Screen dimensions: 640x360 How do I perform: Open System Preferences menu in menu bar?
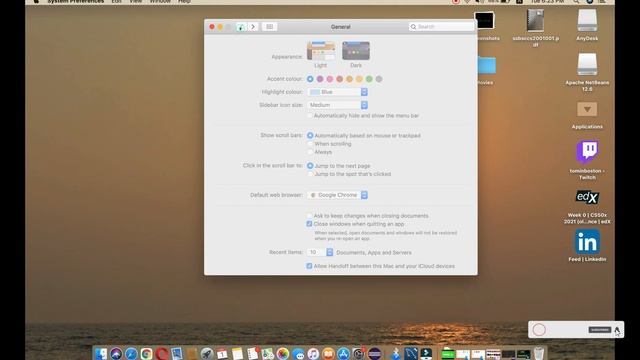76,2
